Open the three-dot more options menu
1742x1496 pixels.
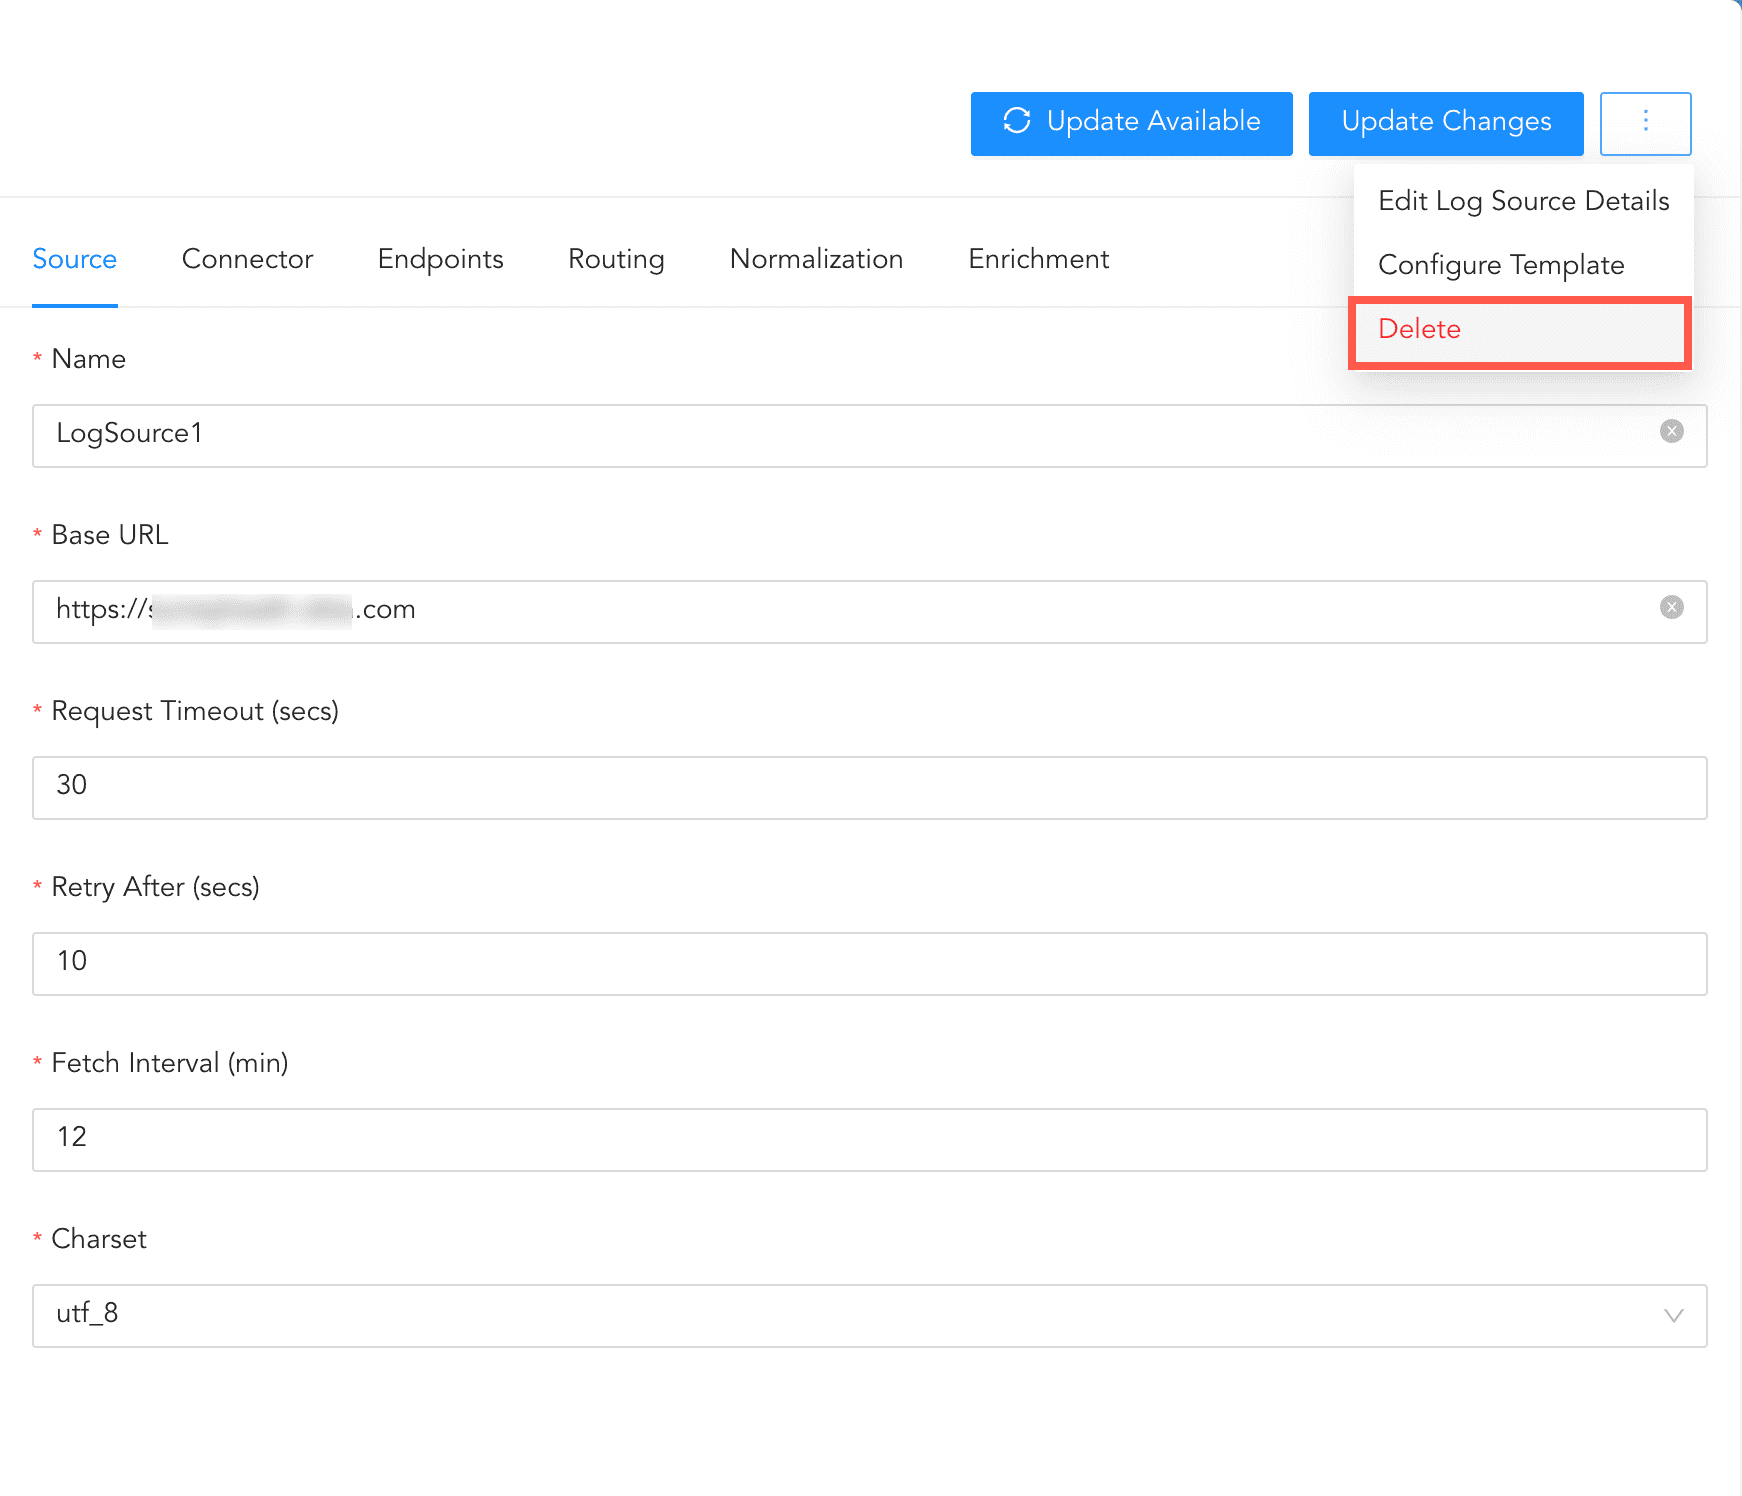point(1645,123)
